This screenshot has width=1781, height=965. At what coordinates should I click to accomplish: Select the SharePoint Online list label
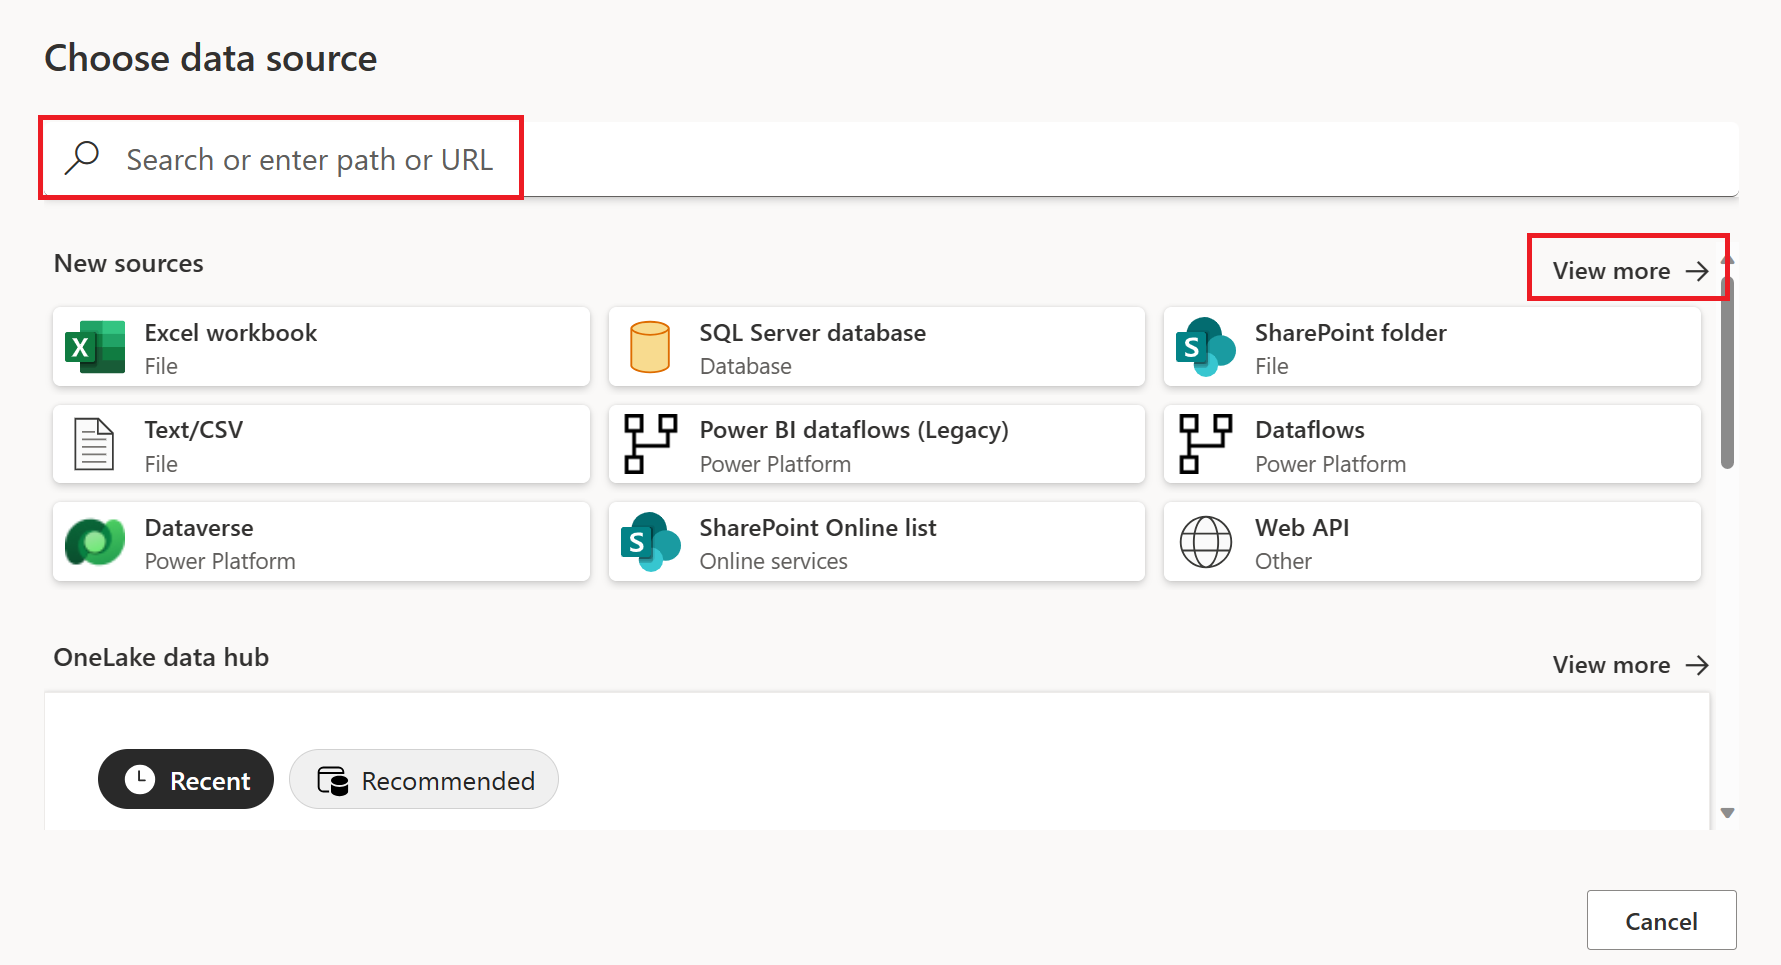point(818,528)
